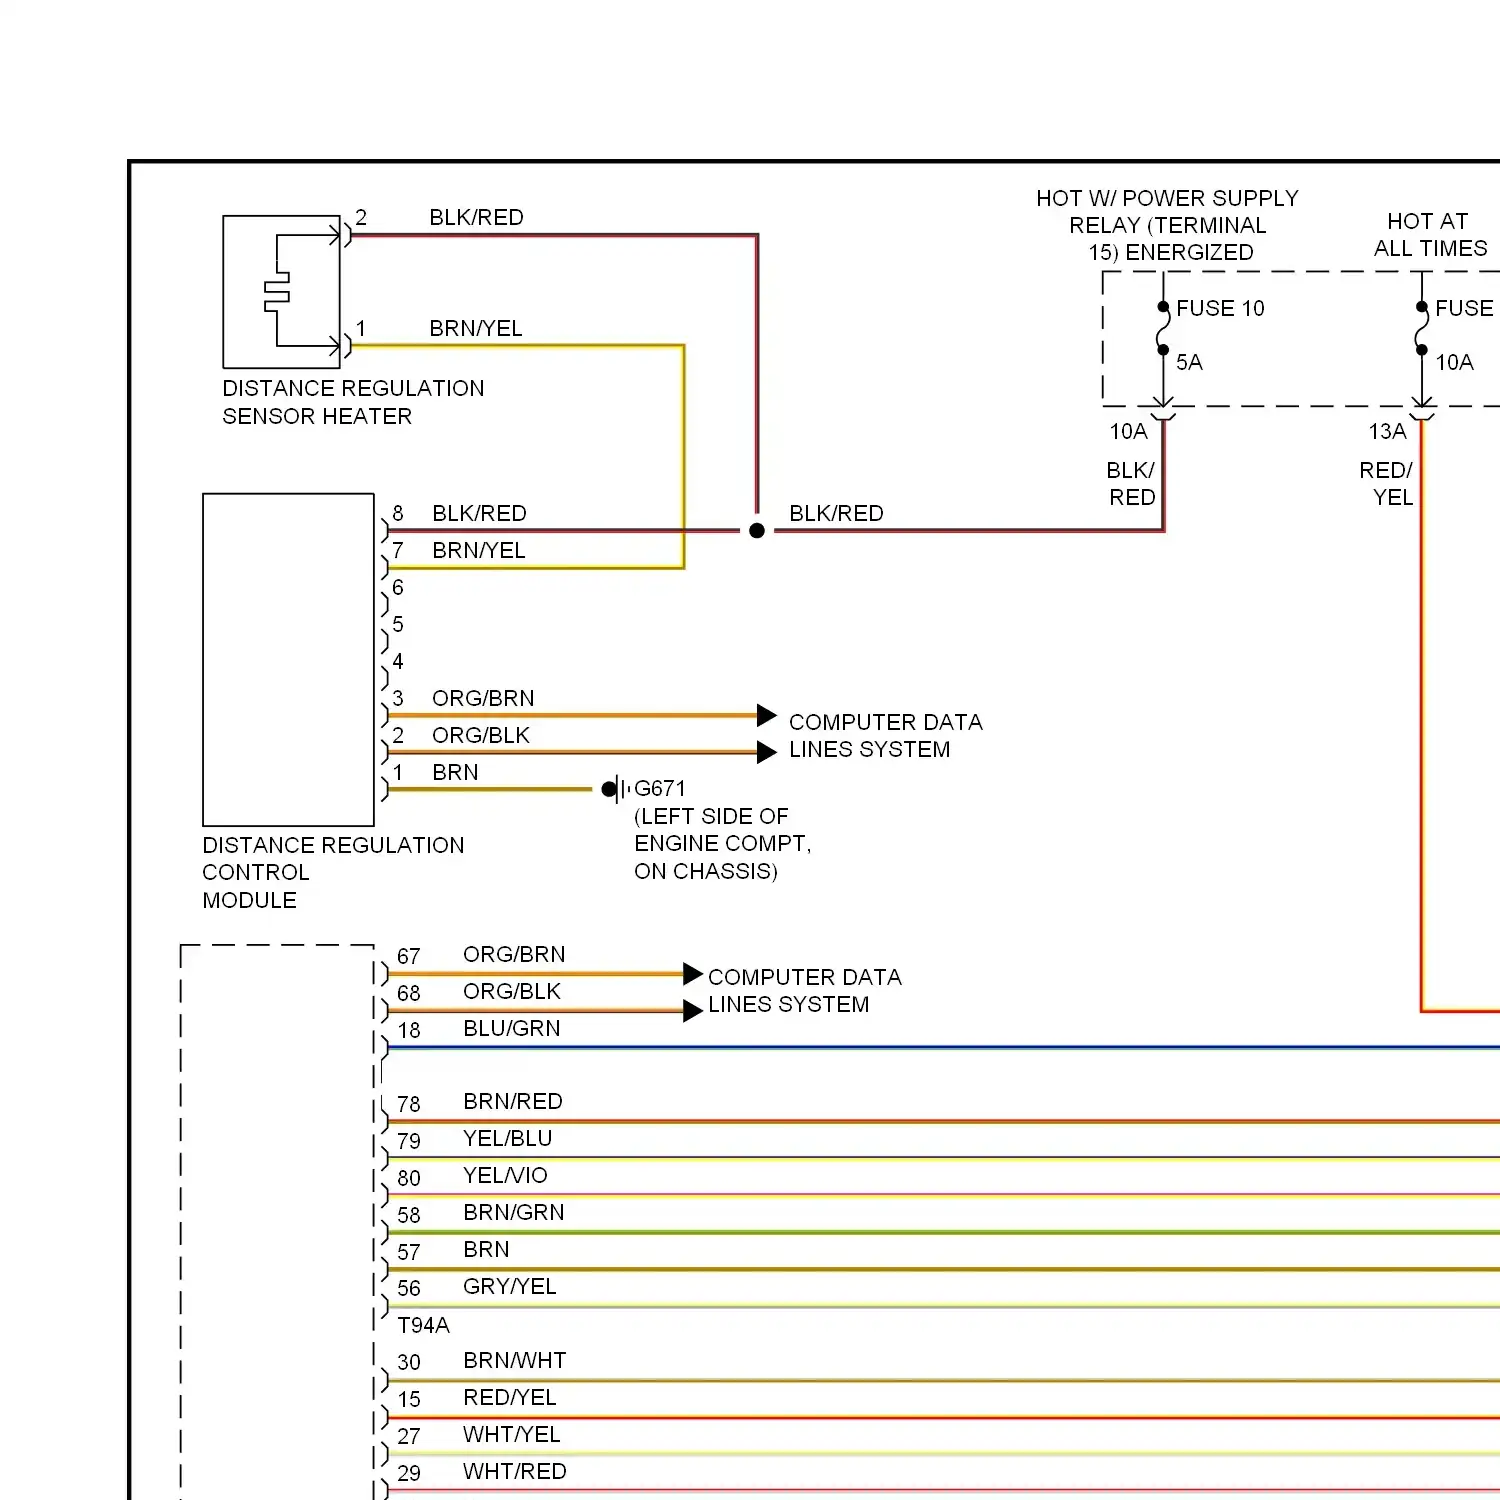Click the BRN/WHT wire label

(x=515, y=1360)
